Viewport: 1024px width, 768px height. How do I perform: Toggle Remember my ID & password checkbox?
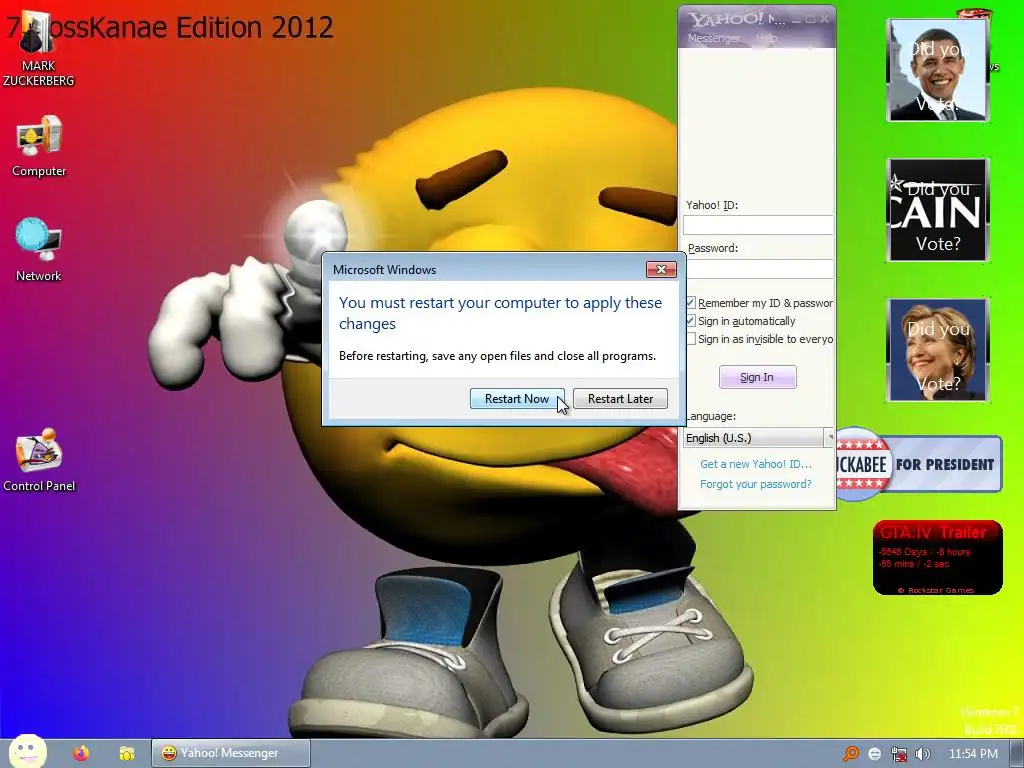[x=690, y=303]
